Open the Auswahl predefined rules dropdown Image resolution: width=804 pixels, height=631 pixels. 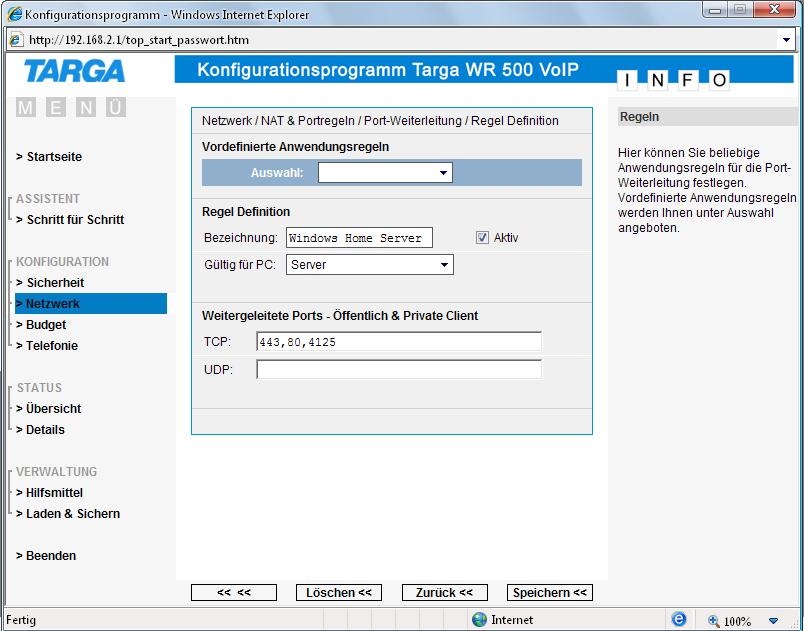pyautogui.click(x=385, y=173)
